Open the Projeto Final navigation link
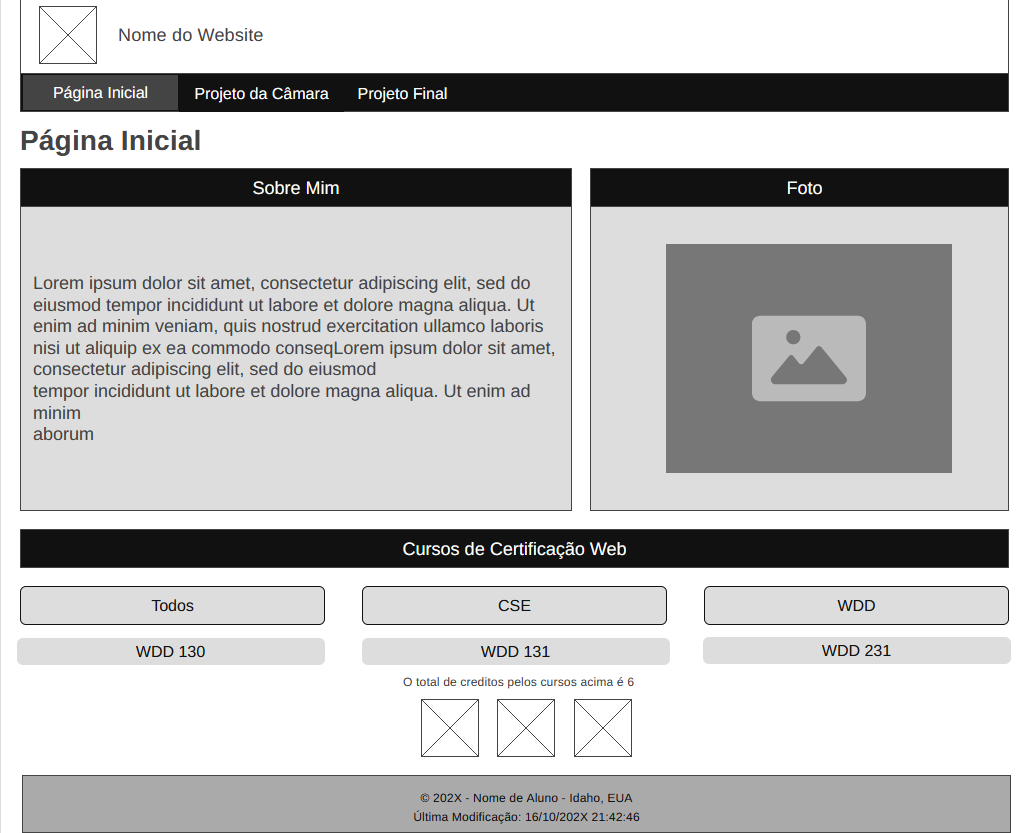 [x=402, y=93]
